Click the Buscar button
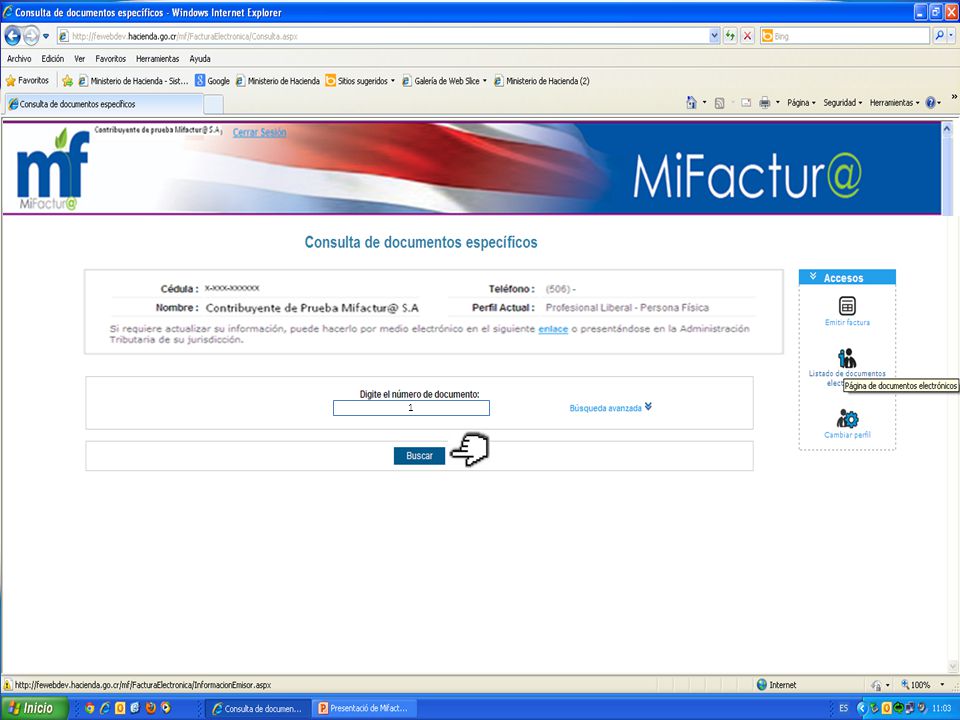The image size is (960, 720). point(419,456)
